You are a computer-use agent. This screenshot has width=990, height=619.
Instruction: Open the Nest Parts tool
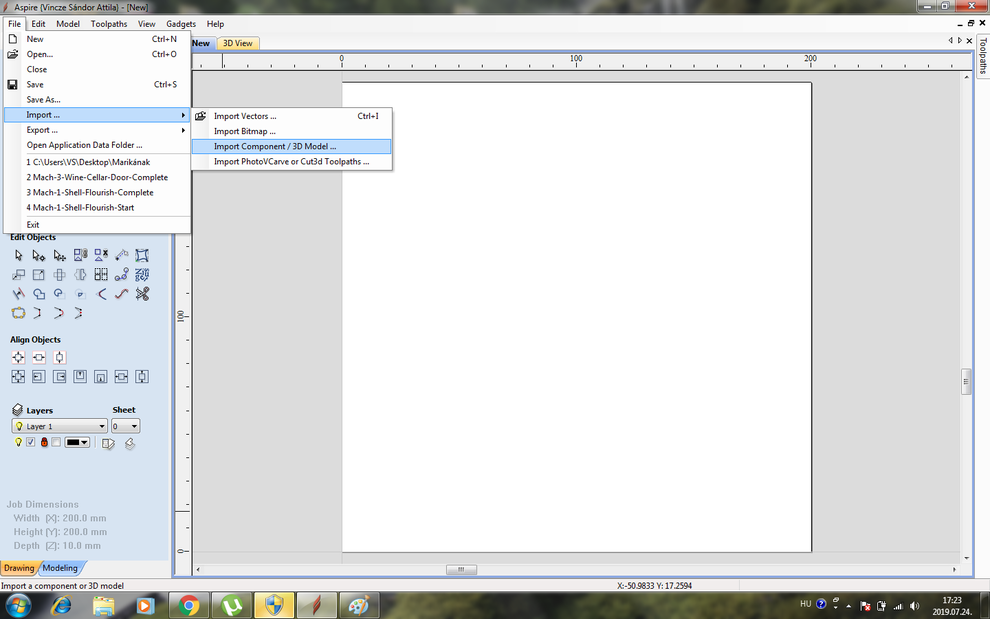142,275
